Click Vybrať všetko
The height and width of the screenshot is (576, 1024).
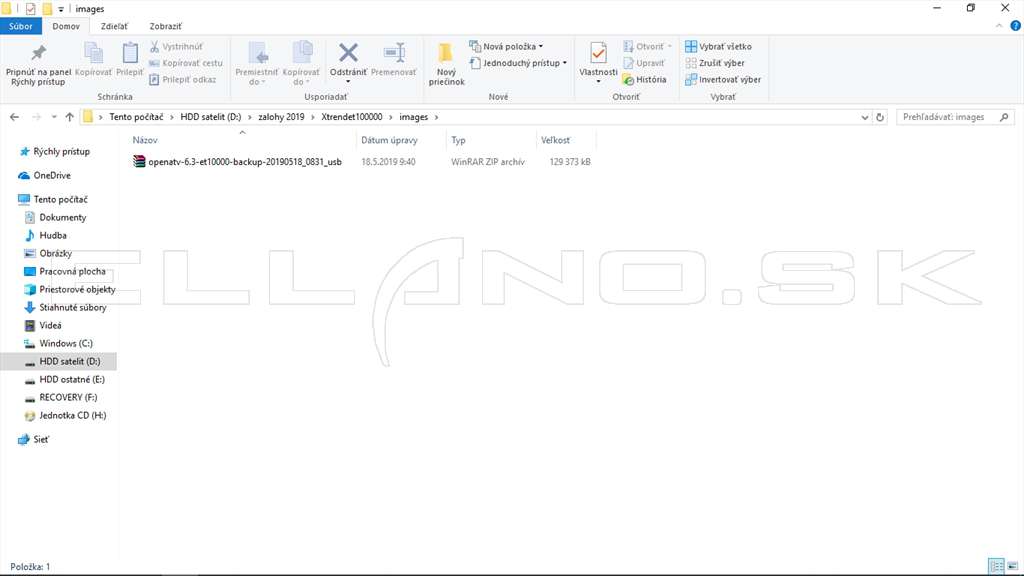(718, 46)
